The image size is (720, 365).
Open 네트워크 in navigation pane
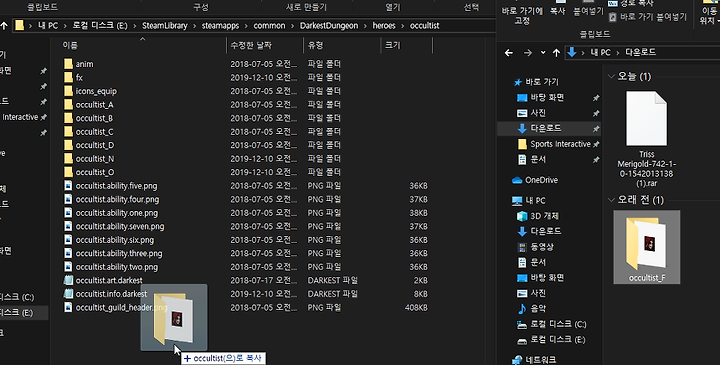coord(534,359)
